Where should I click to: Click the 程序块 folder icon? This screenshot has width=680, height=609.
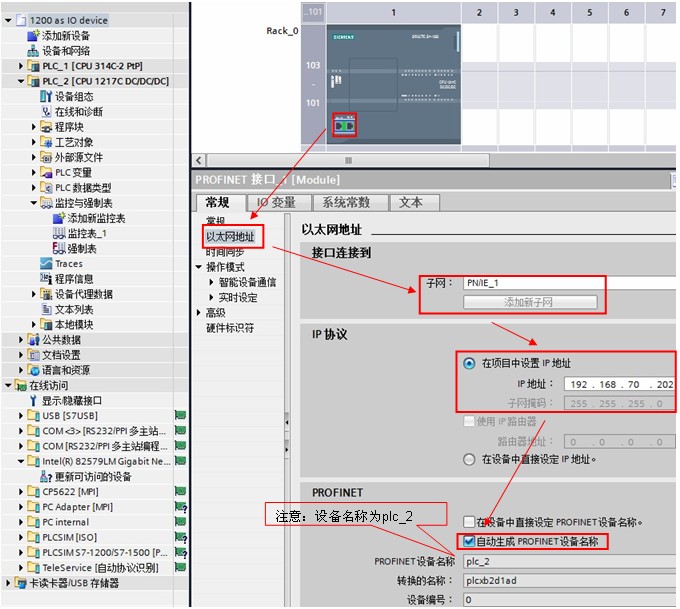click(46, 127)
